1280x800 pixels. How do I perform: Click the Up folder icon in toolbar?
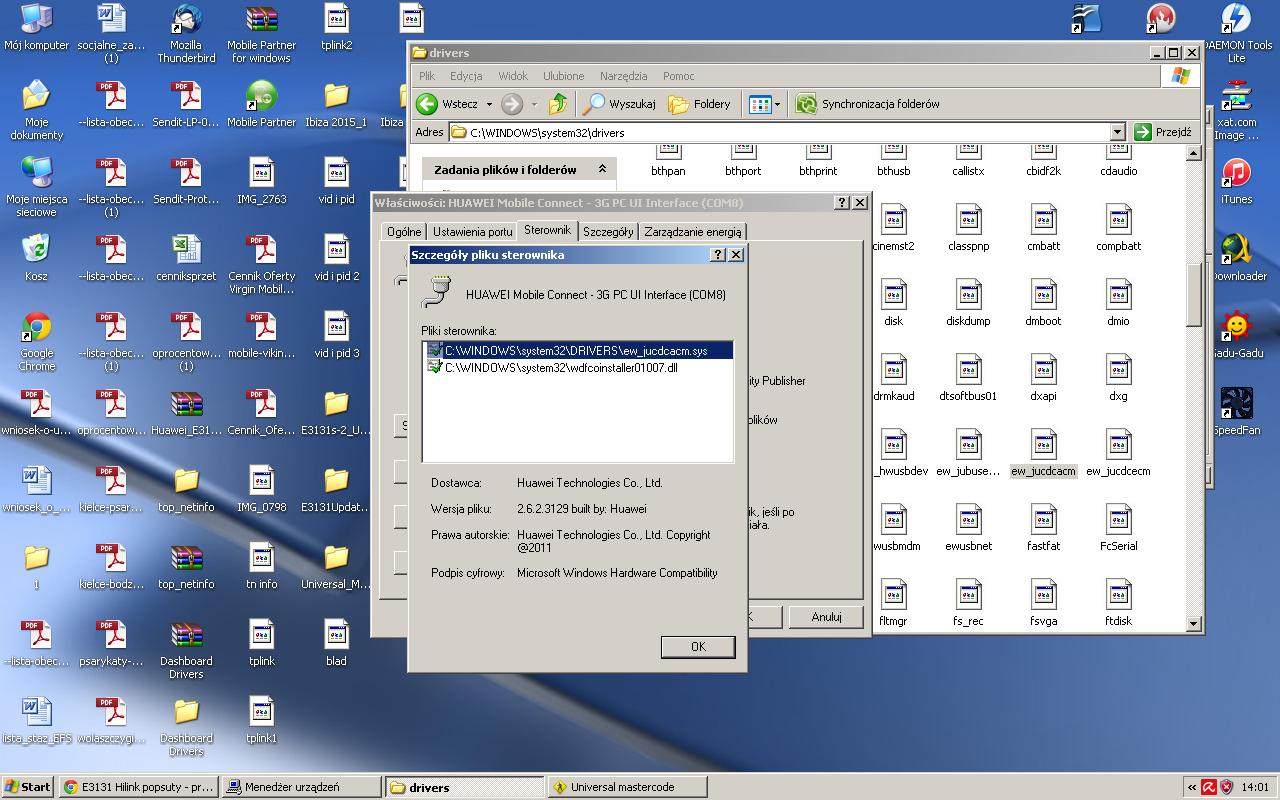pos(558,104)
